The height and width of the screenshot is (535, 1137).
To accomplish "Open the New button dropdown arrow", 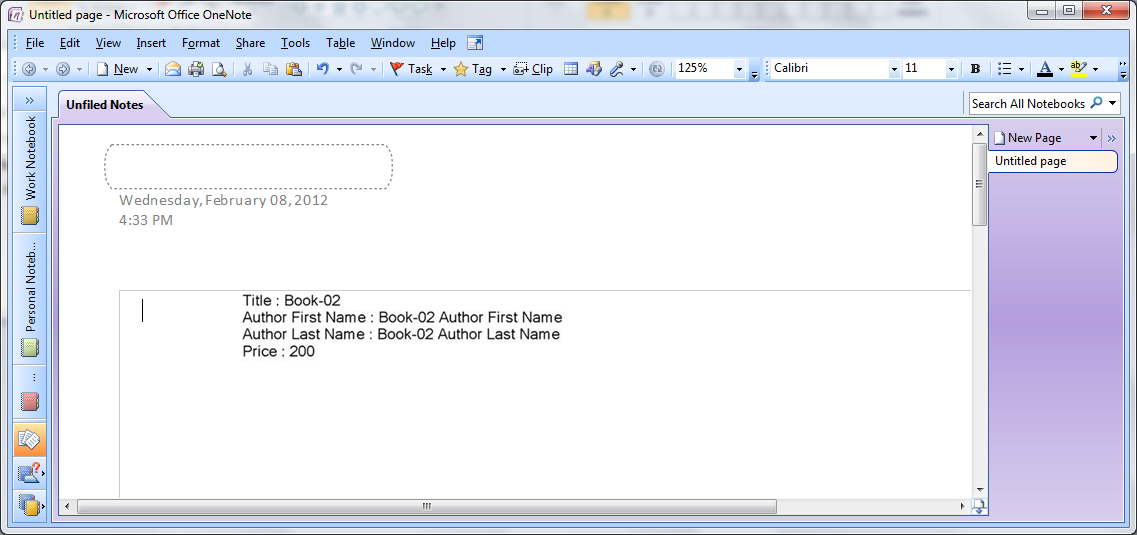I will click(x=149, y=69).
